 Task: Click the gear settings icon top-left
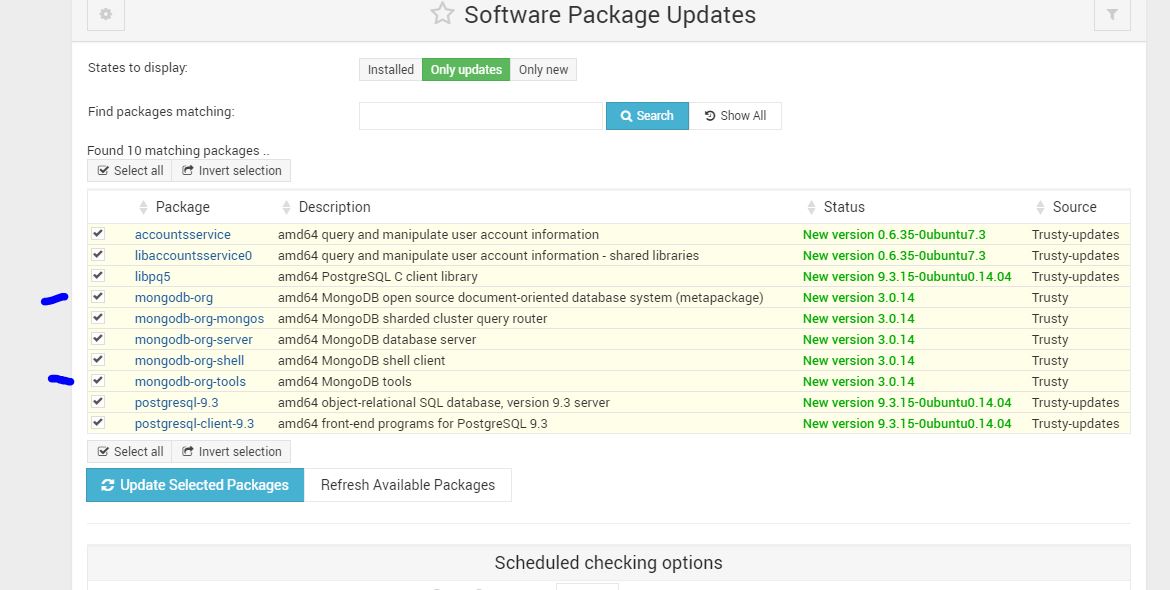point(106,15)
